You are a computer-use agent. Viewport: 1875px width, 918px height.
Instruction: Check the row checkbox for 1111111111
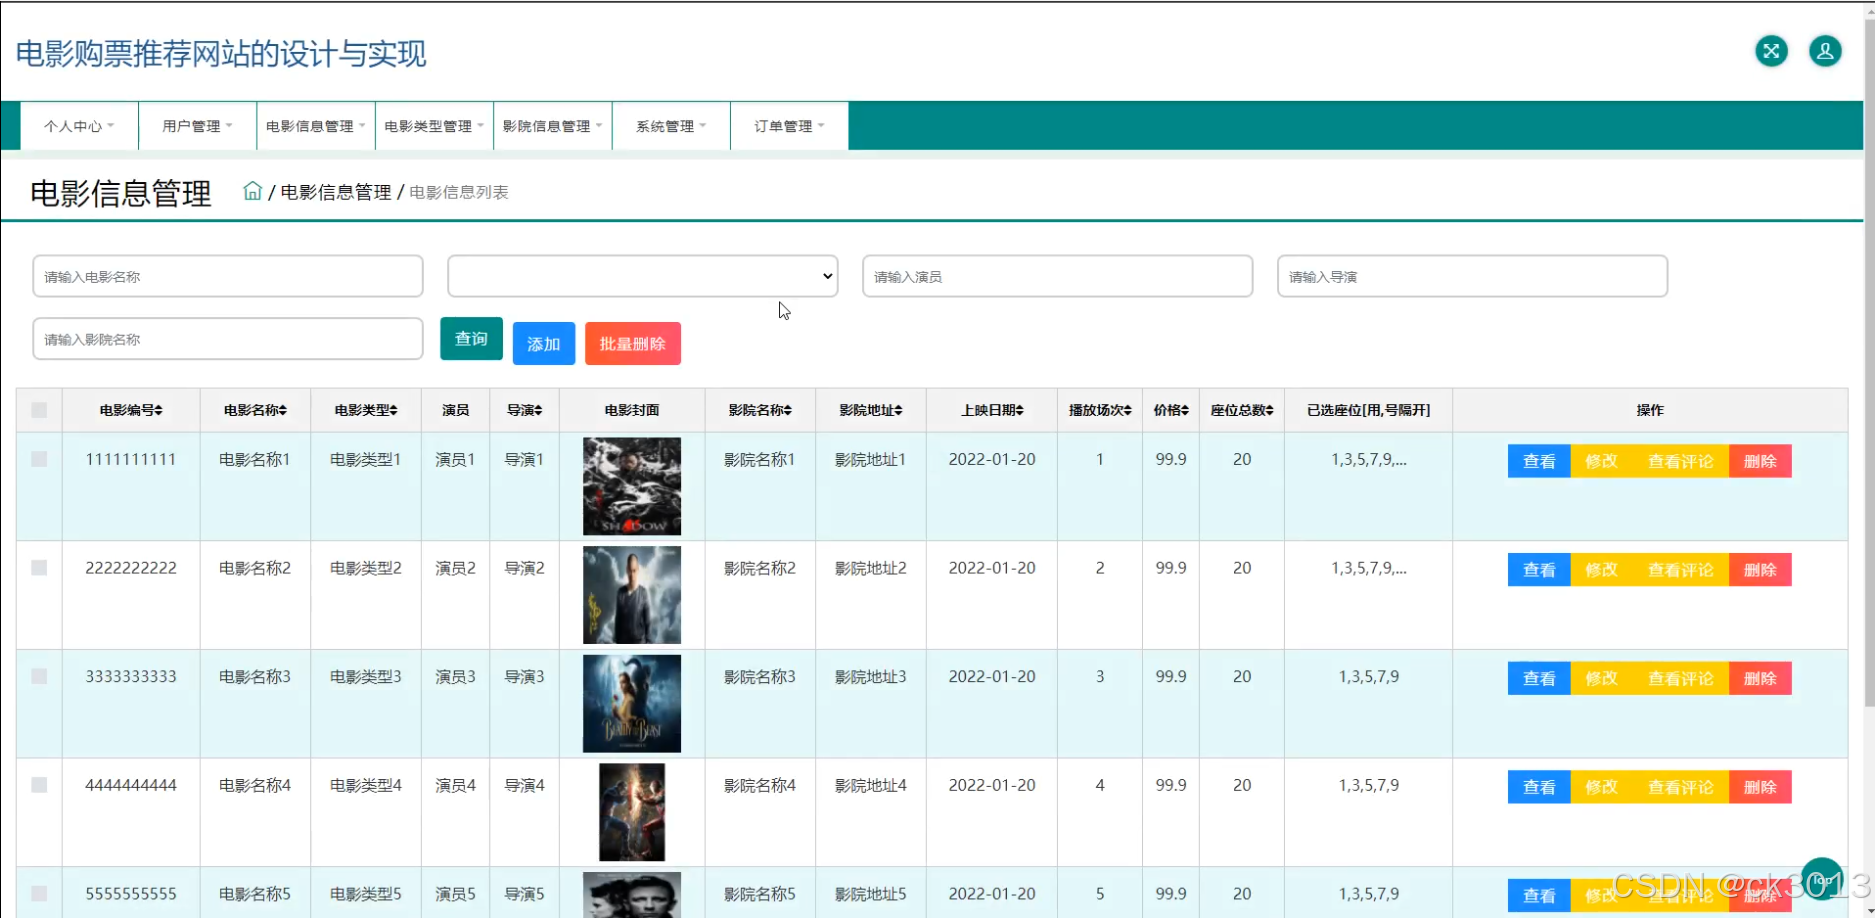pyautogui.click(x=39, y=459)
